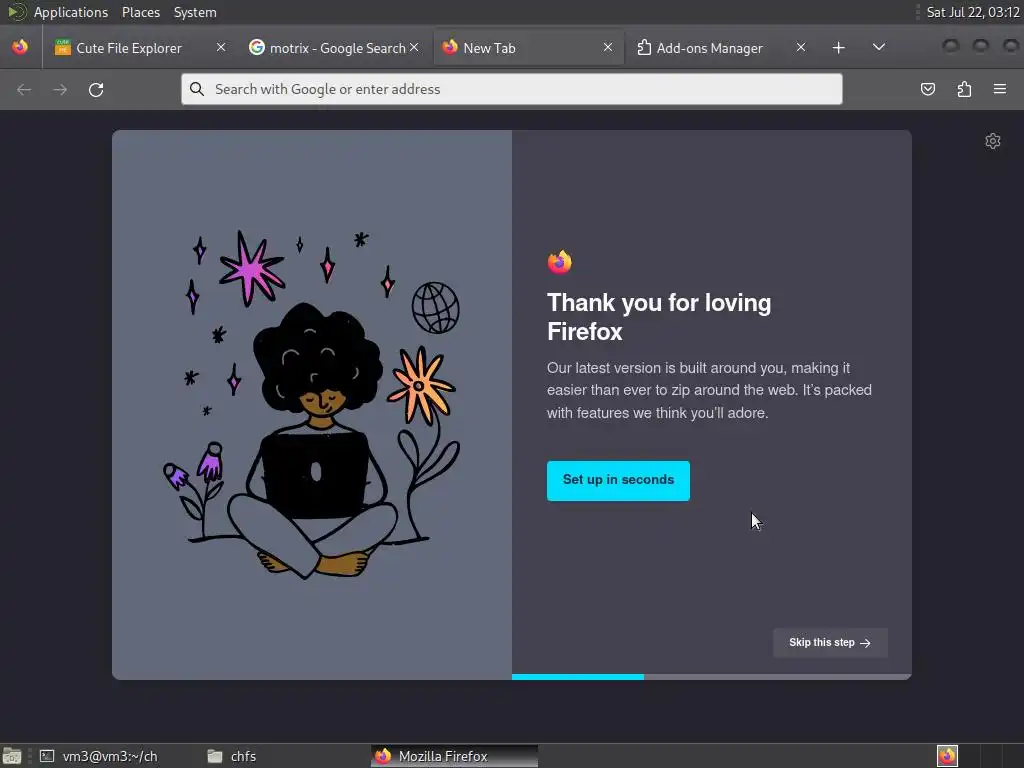
Task: Click the Google favicon on motrix tab
Action: [x=257, y=47]
